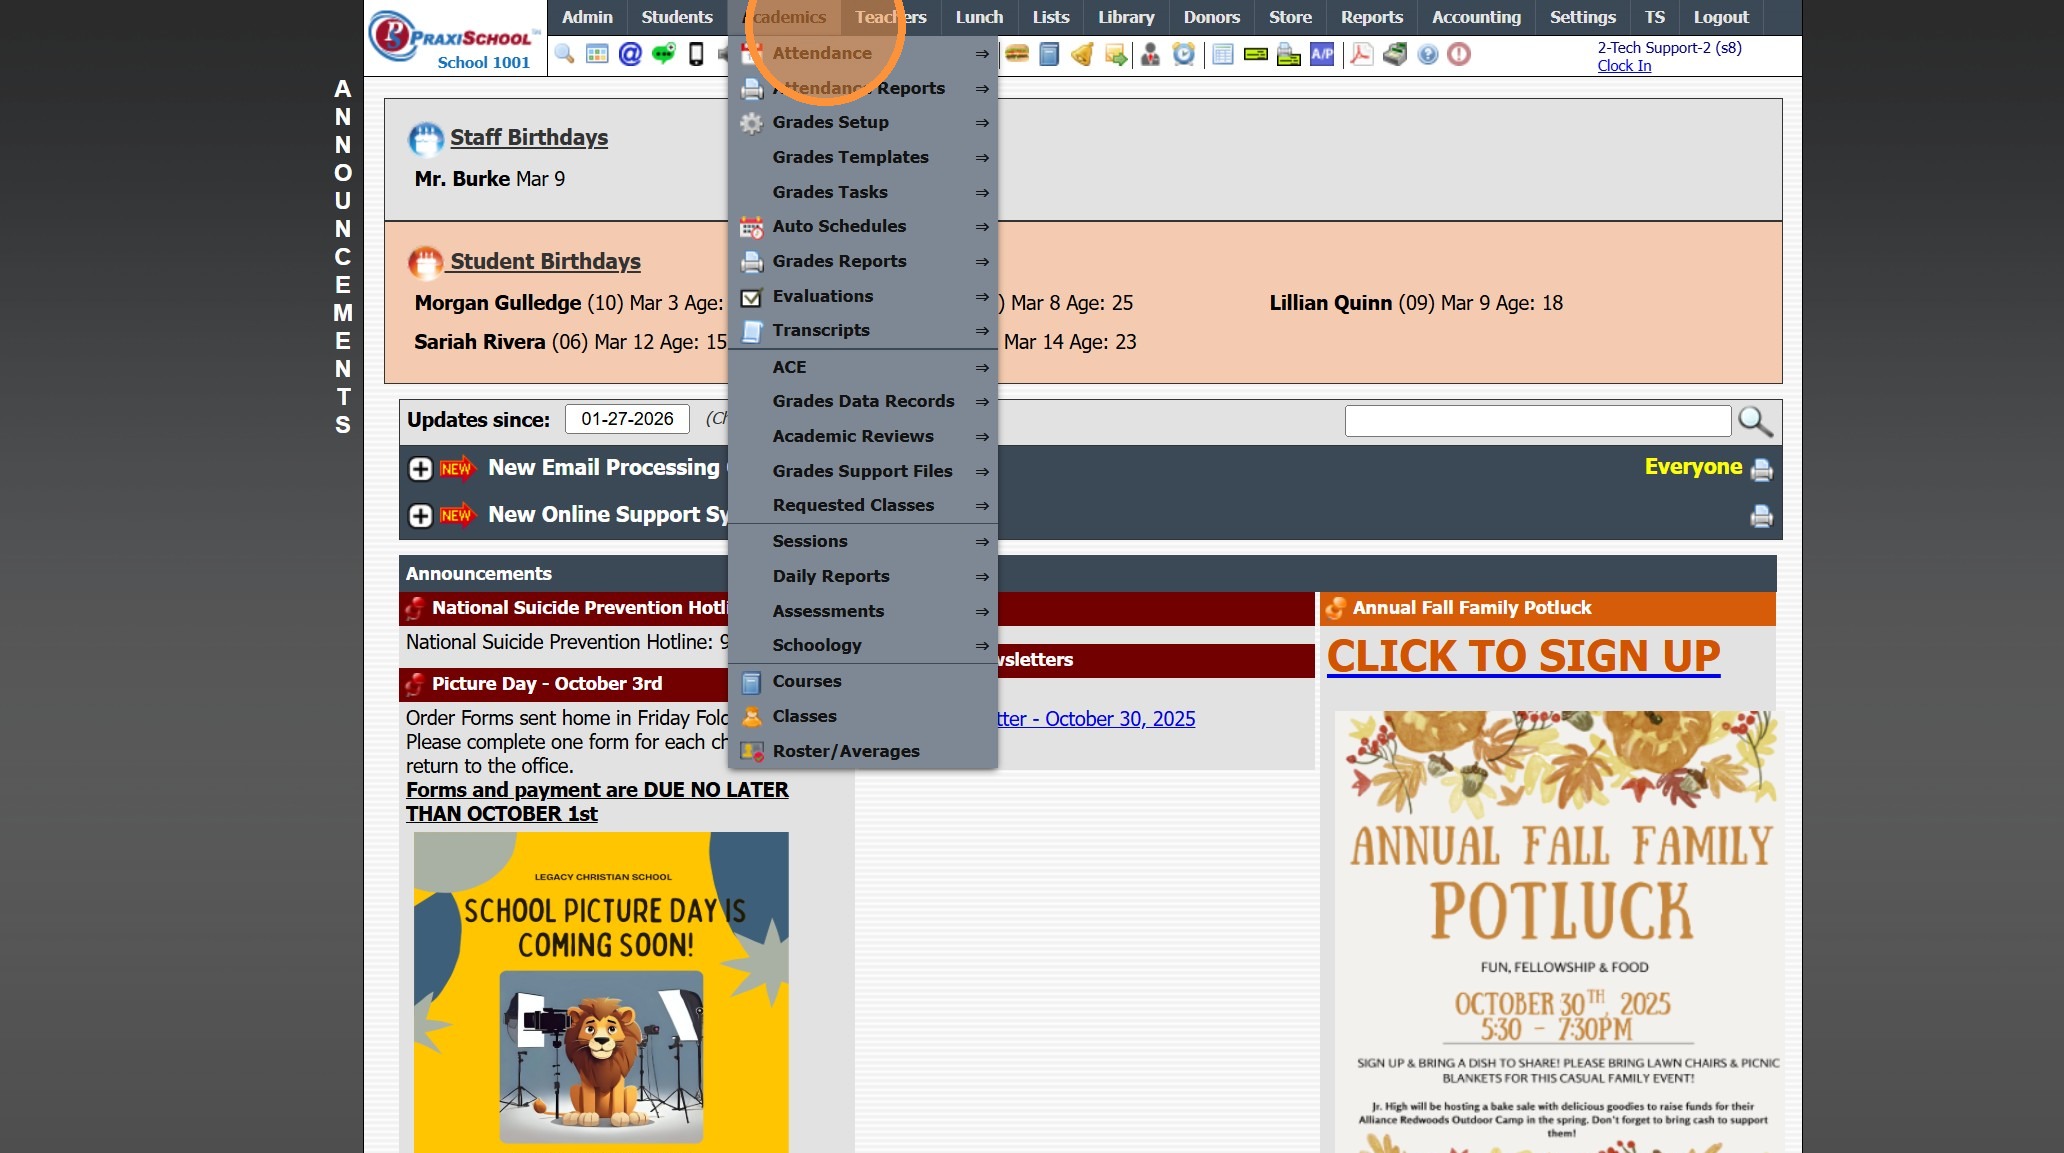Expand the New Online Support update

coord(421,516)
